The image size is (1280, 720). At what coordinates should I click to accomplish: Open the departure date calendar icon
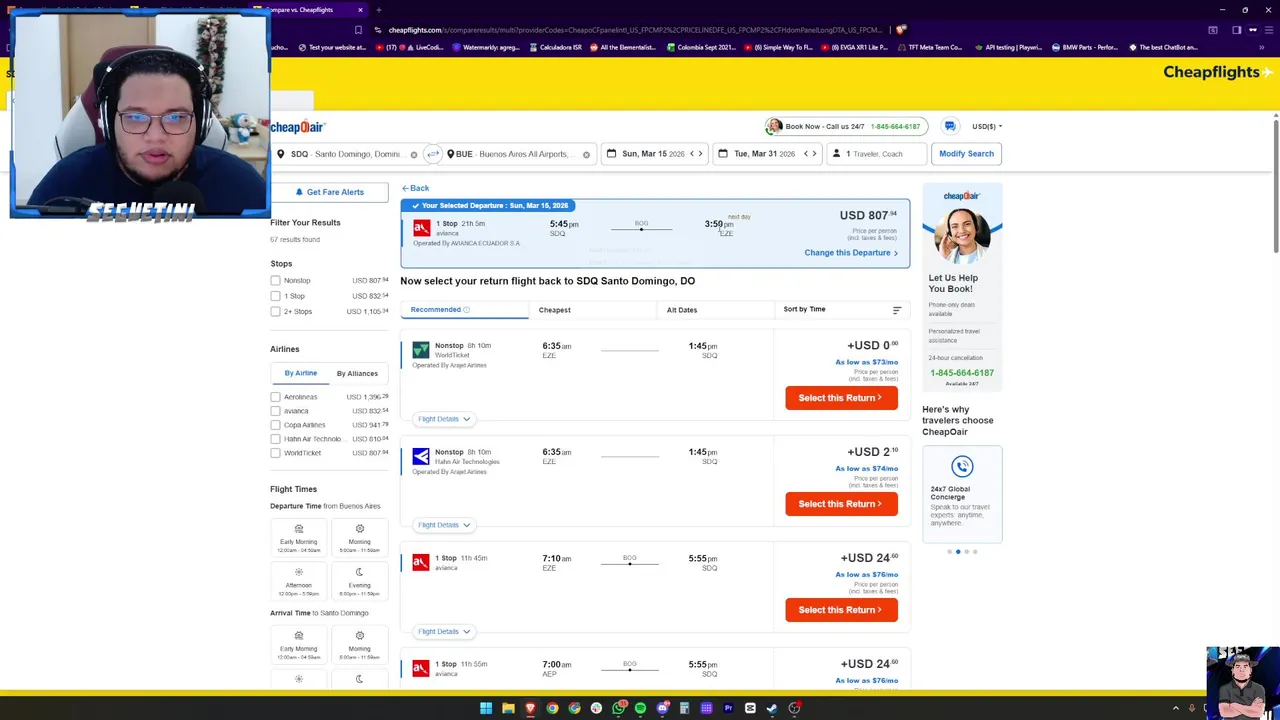tap(611, 154)
